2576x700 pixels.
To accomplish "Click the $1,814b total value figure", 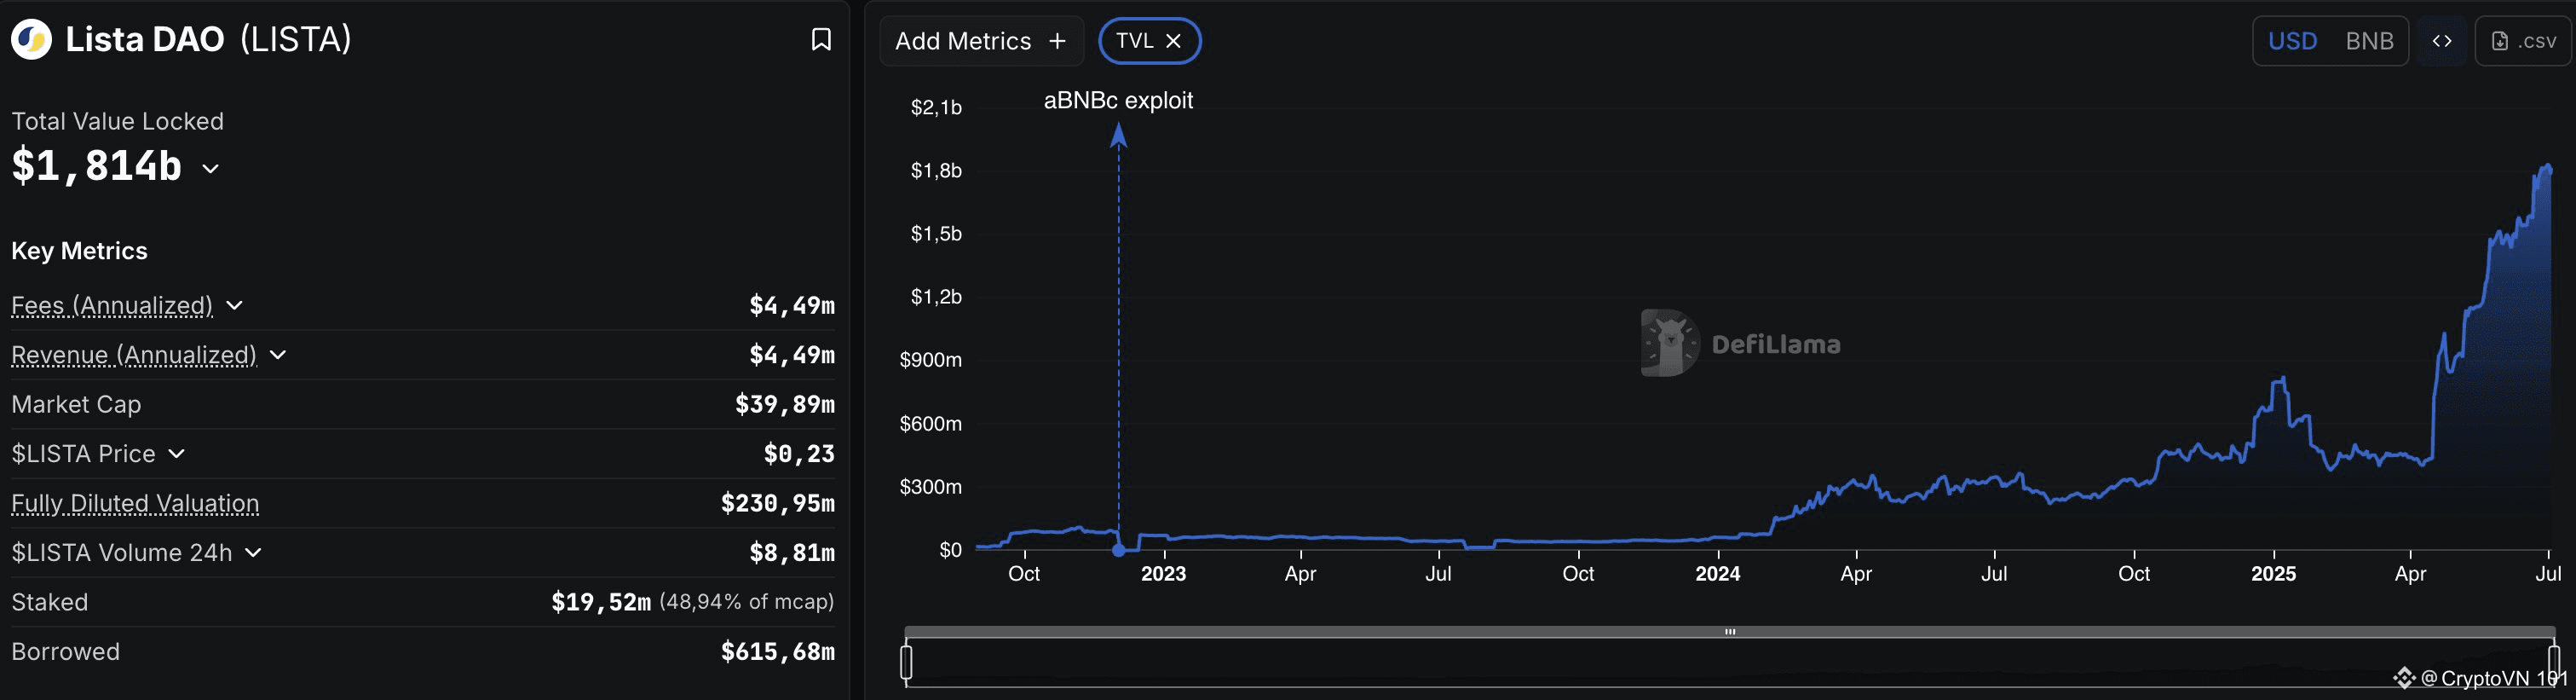I will tap(97, 166).
